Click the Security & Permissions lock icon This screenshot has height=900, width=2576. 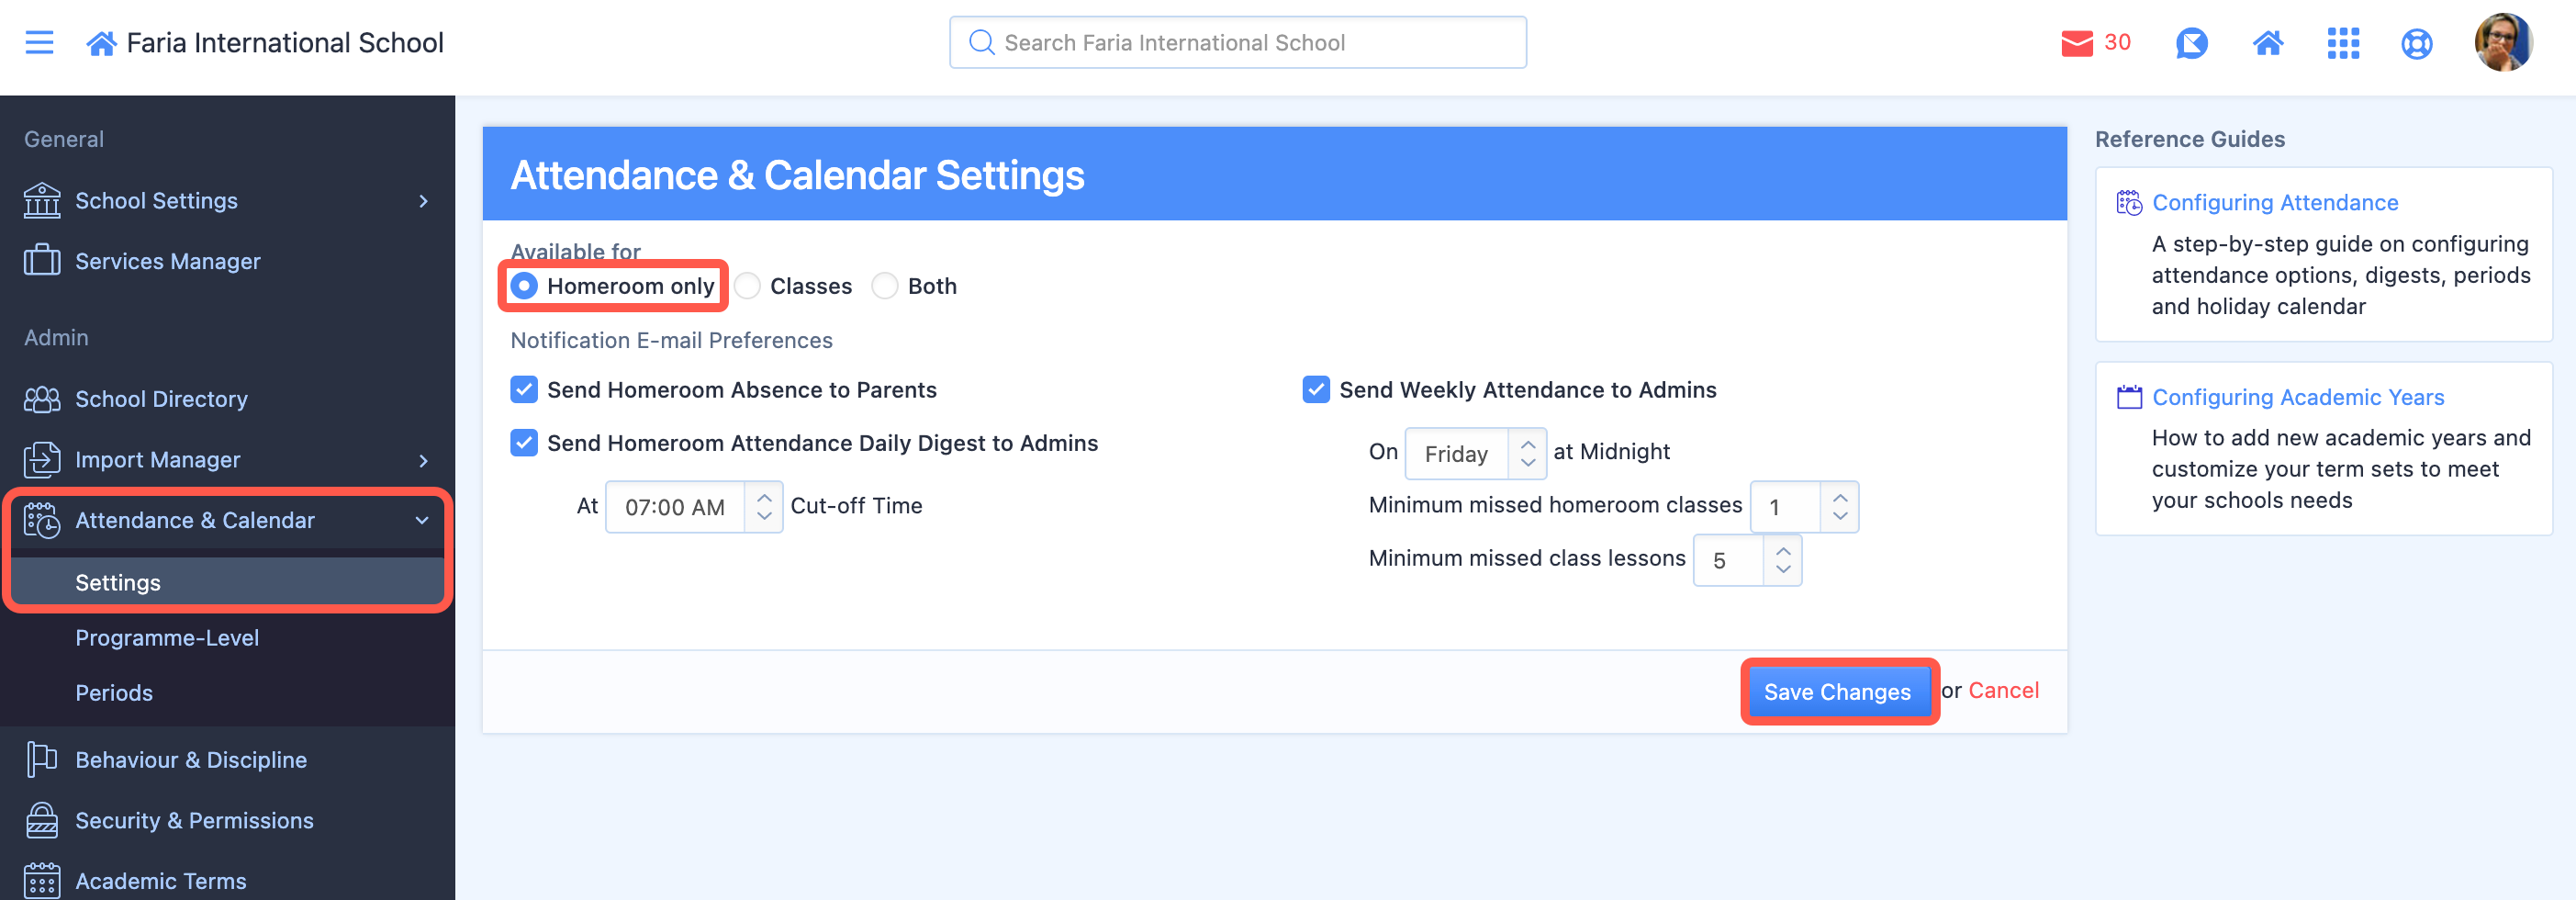click(41, 820)
